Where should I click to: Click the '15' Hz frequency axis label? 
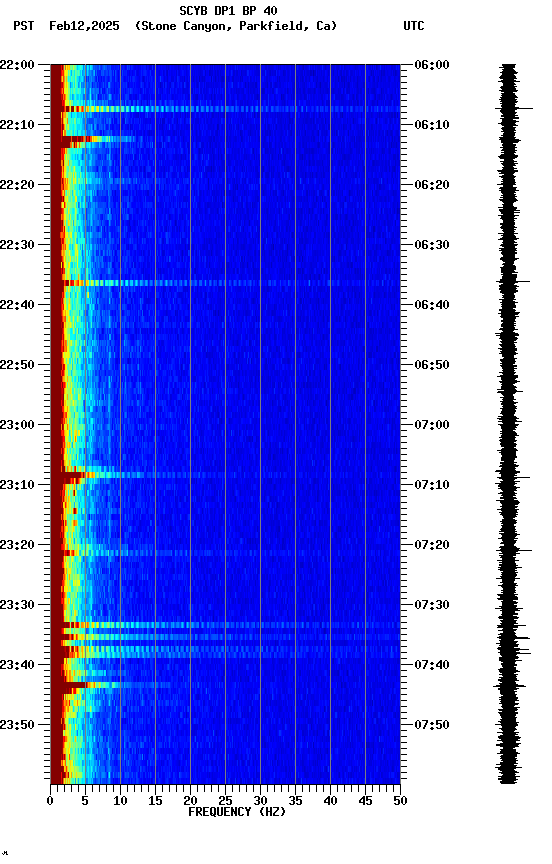point(155,801)
